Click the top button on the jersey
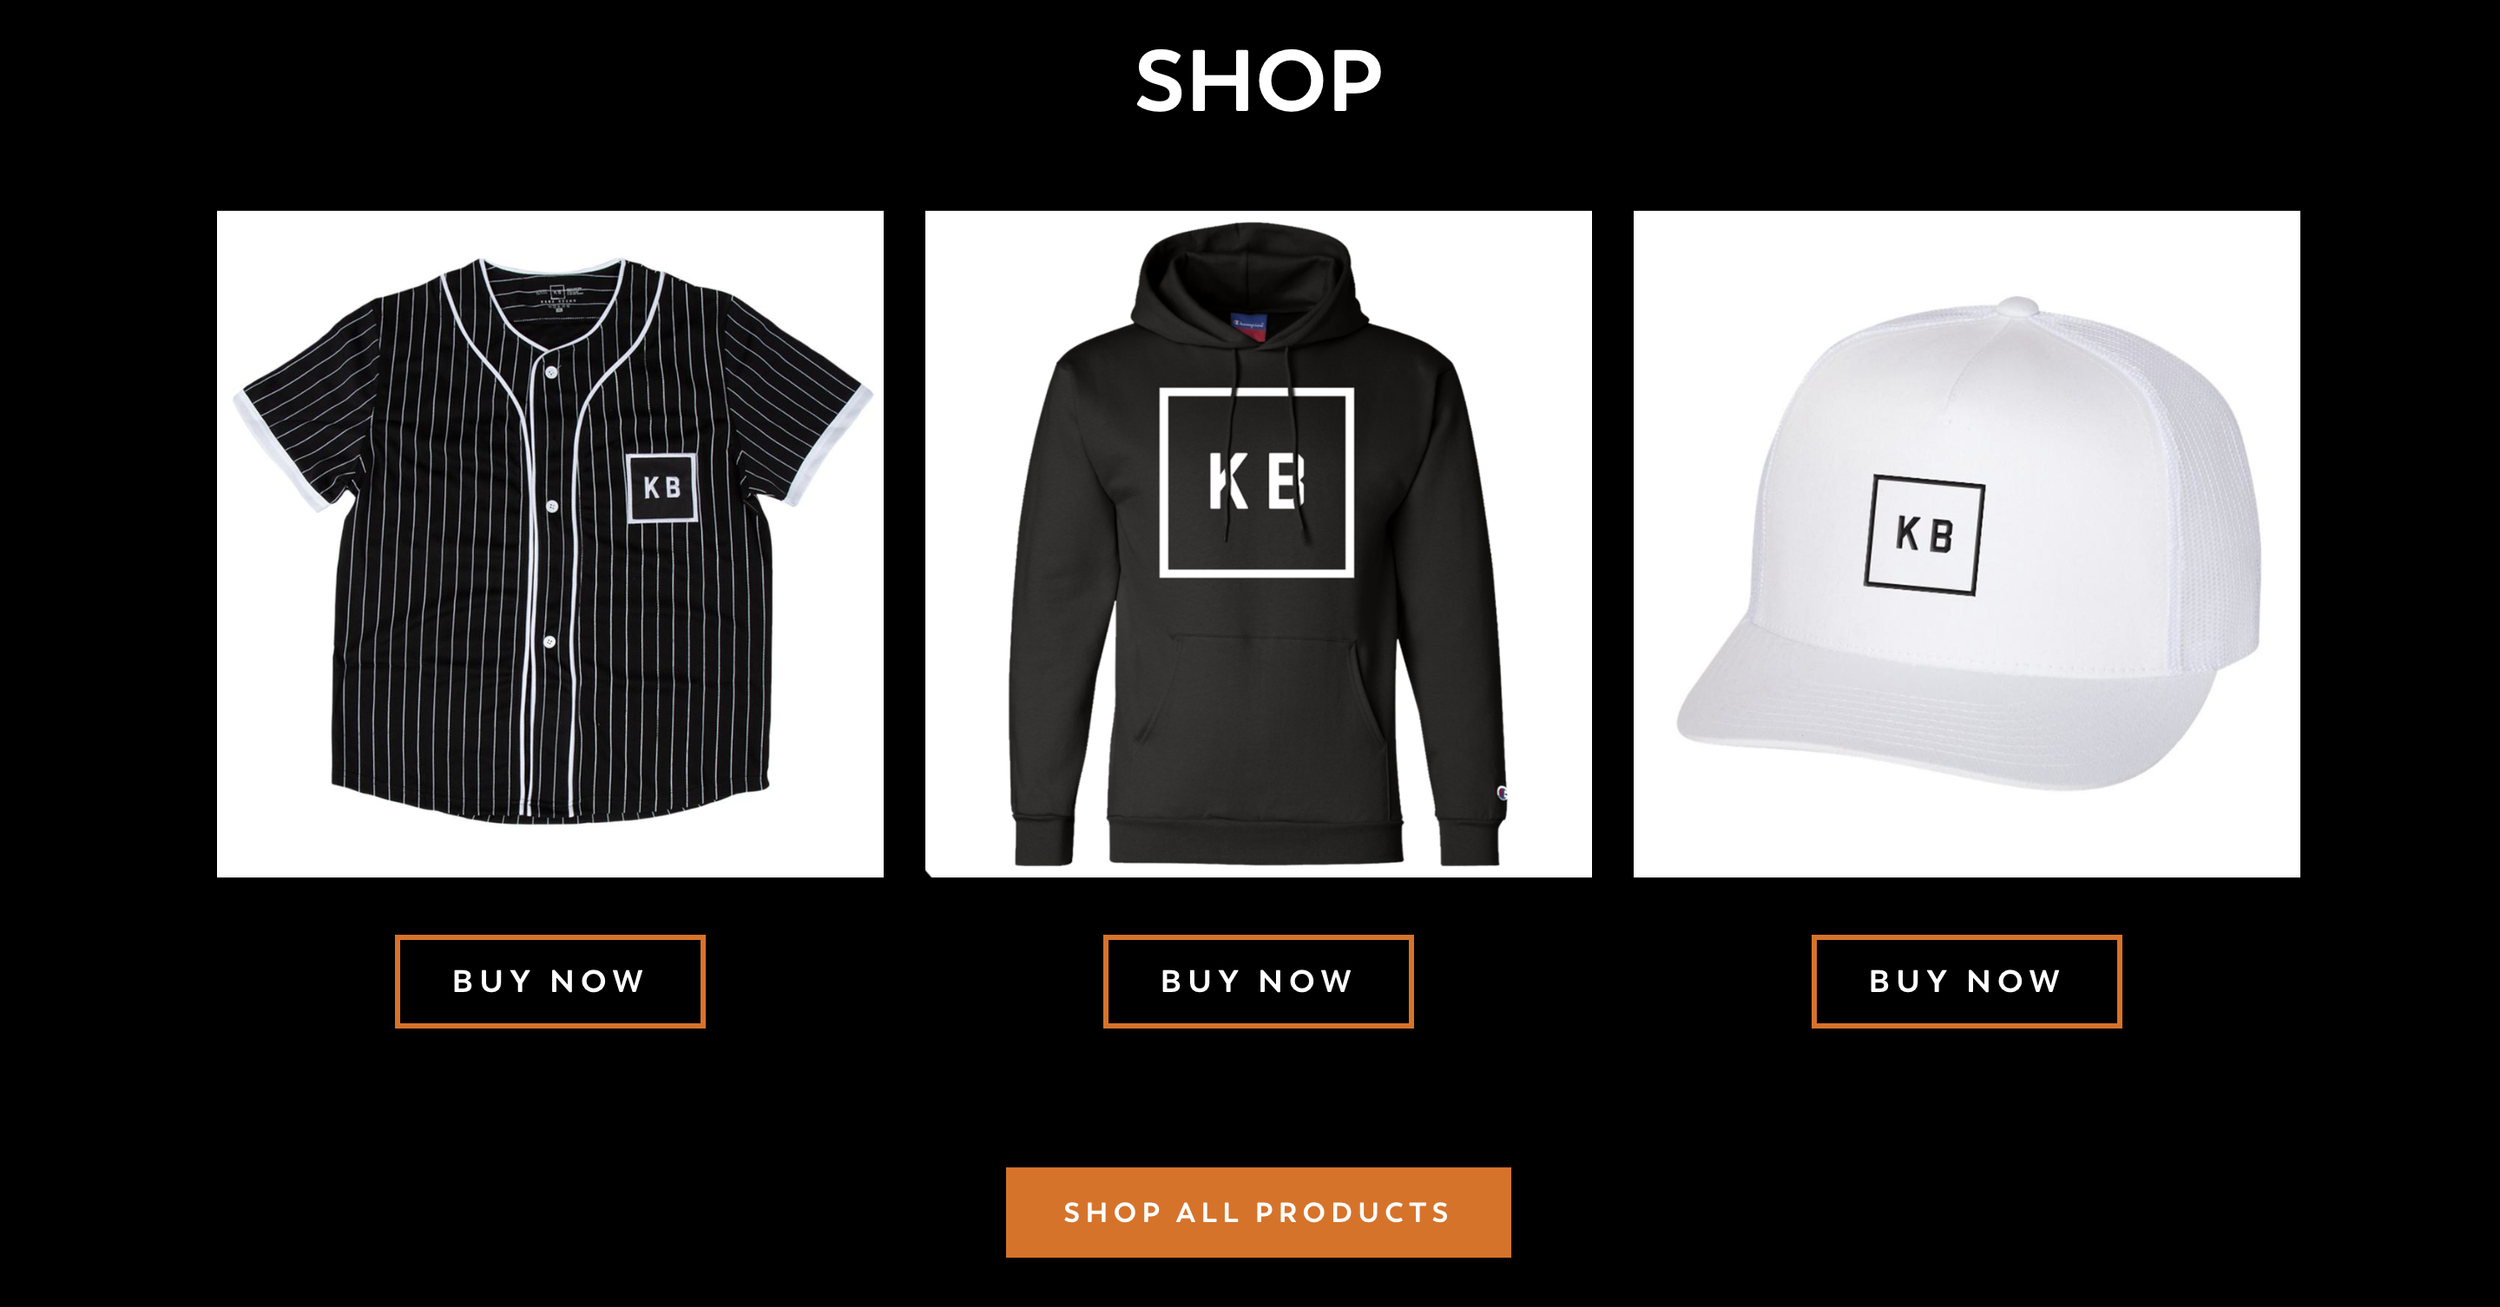 pos(551,372)
